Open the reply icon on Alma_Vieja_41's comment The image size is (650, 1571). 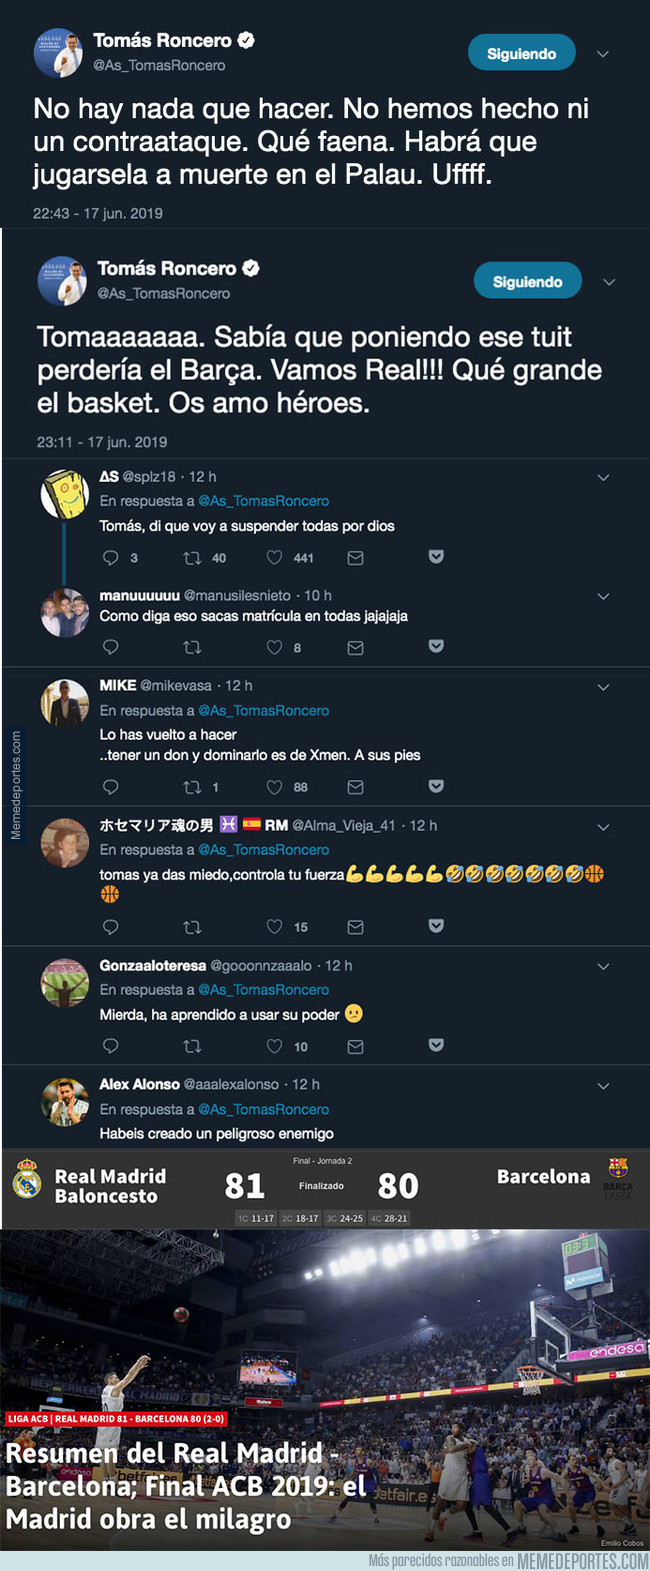point(113,927)
